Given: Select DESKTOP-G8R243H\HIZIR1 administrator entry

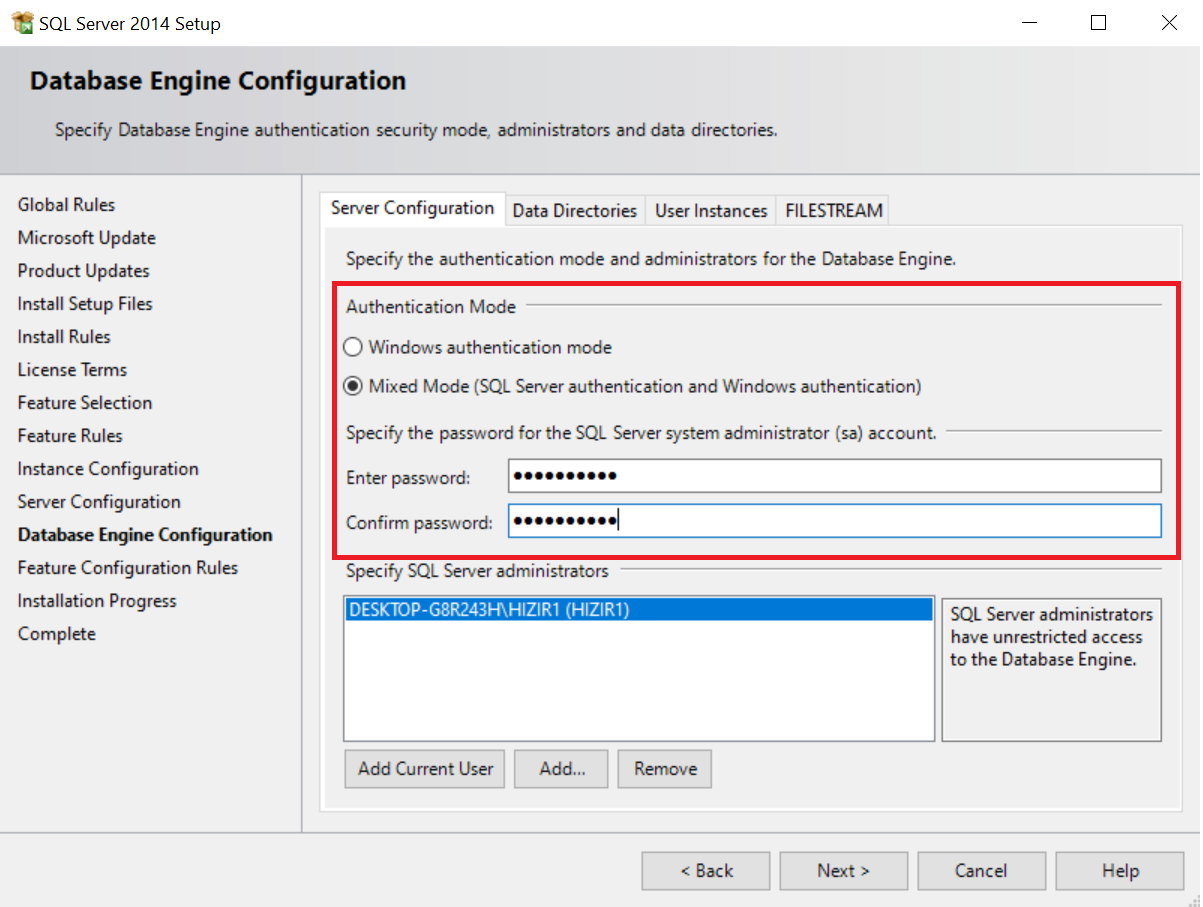Looking at the screenshot, I should click(638, 609).
